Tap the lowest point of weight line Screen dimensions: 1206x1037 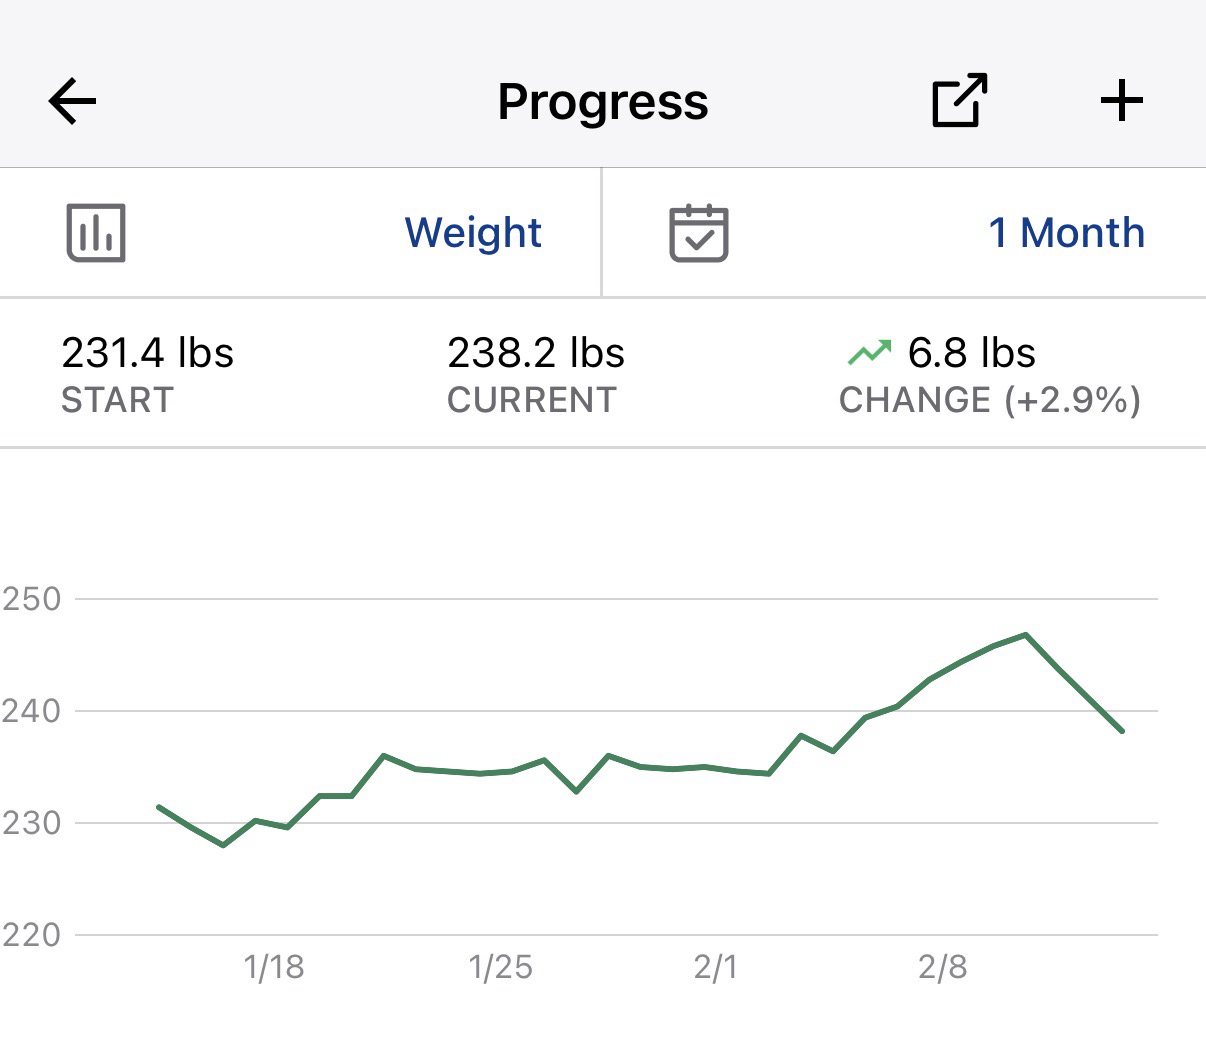[223, 845]
